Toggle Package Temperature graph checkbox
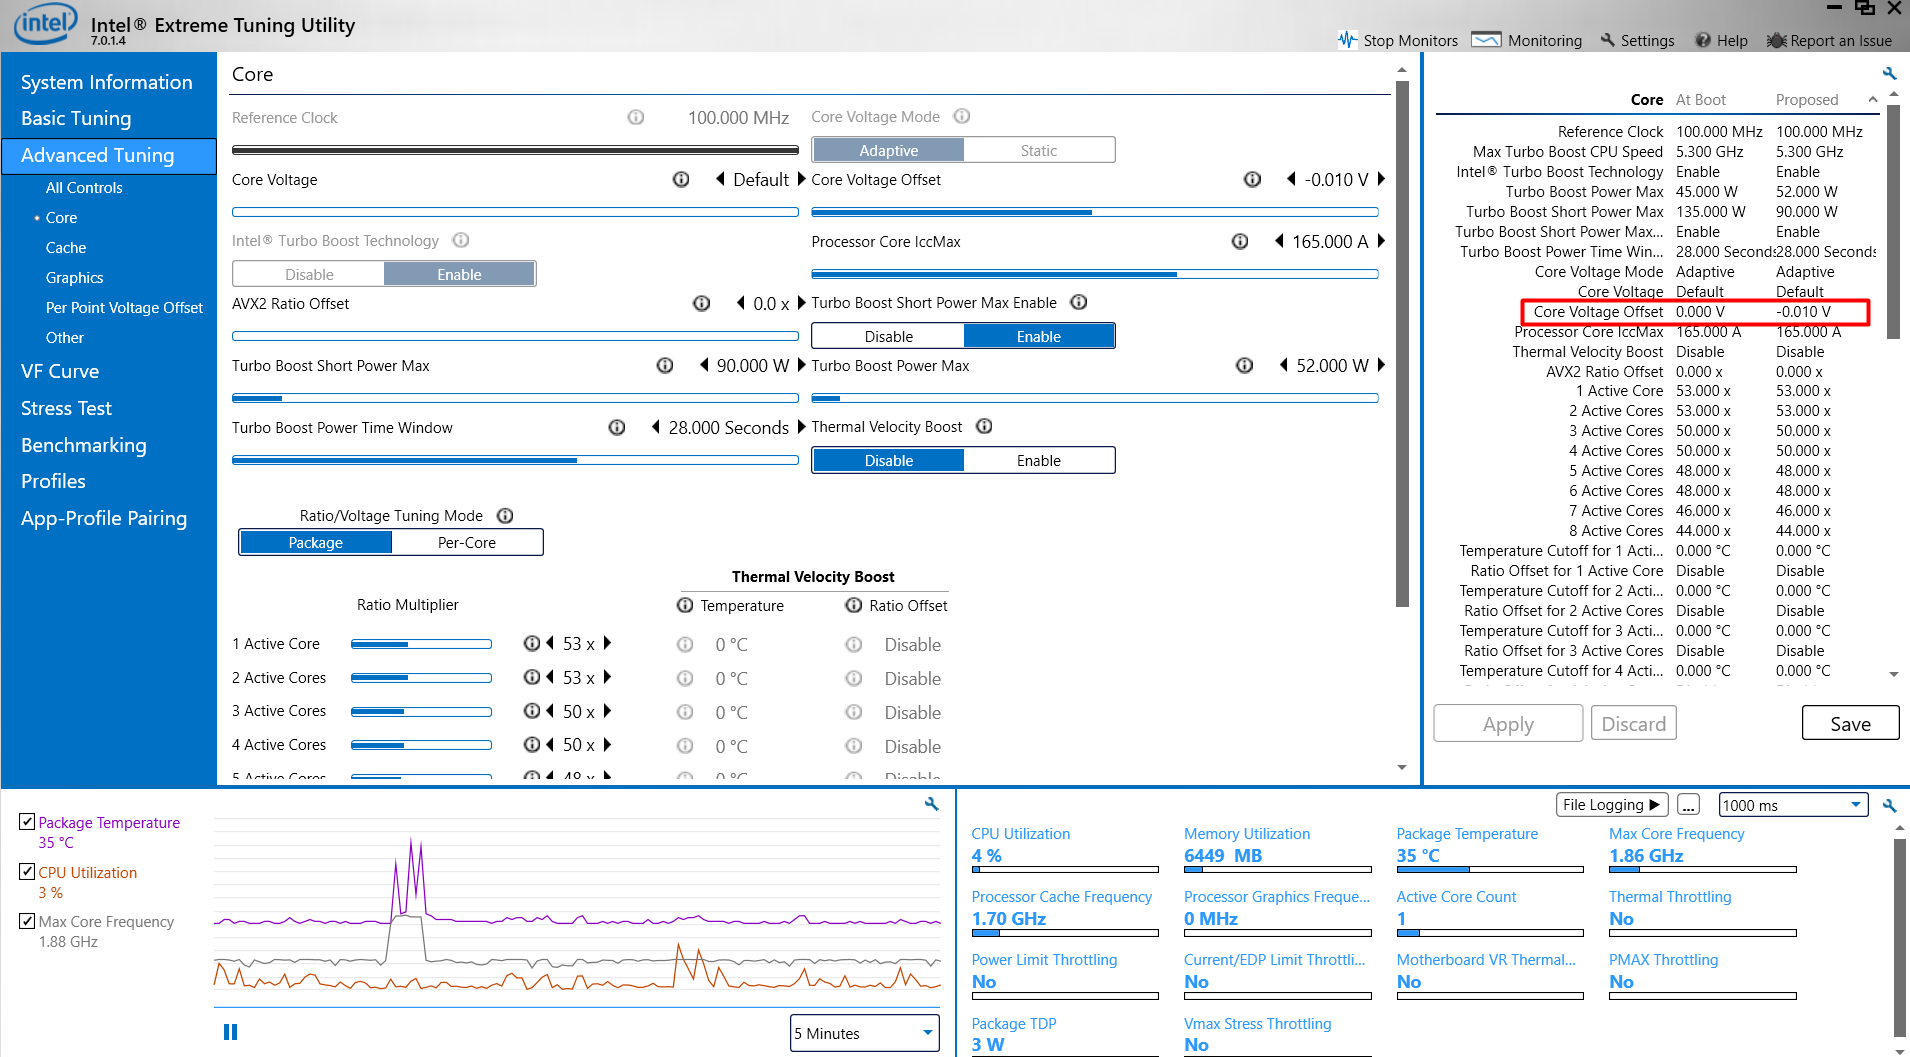This screenshot has width=1910, height=1057. tap(27, 821)
